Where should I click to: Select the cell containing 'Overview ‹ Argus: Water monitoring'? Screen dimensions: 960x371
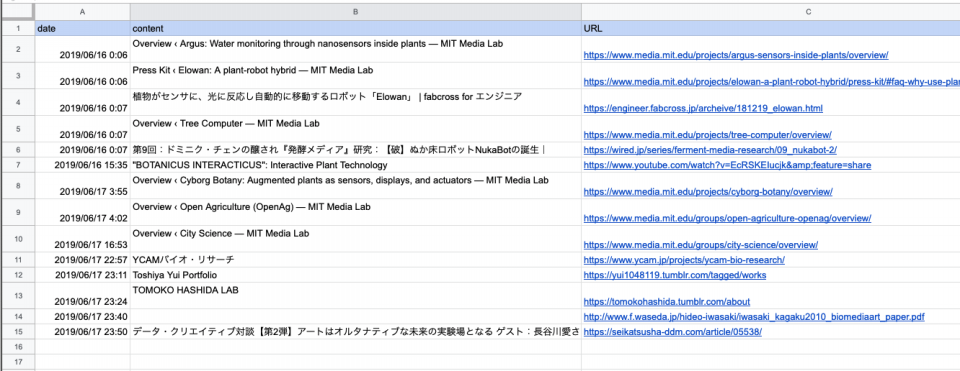(x=355, y=49)
